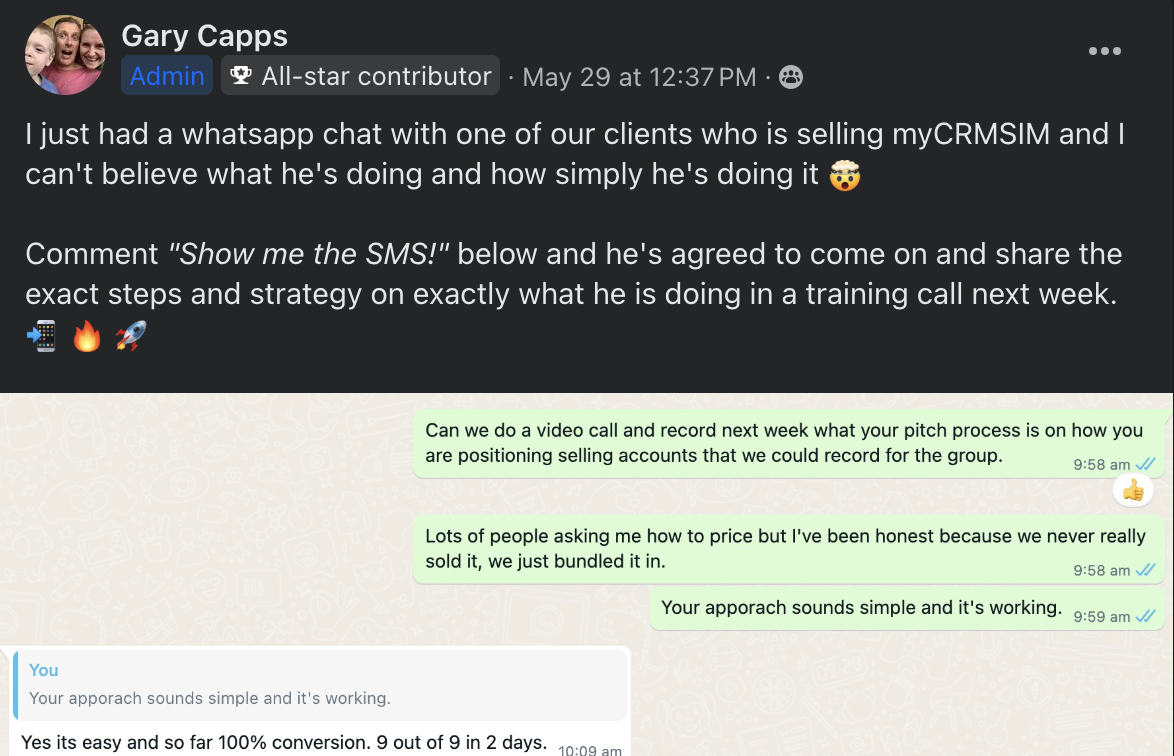Click the trophy icon in the contributor badge
The height and width of the screenshot is (756, 1174).
pyautogui.click(x=240, y=76)
